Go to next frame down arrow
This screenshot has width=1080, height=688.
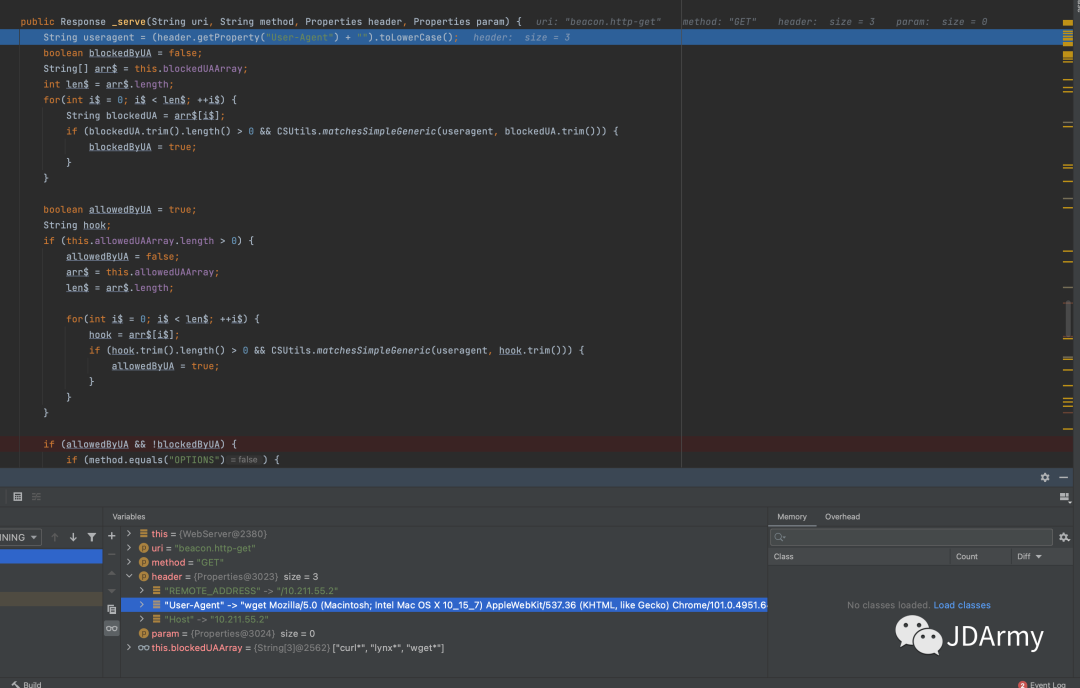73,537
